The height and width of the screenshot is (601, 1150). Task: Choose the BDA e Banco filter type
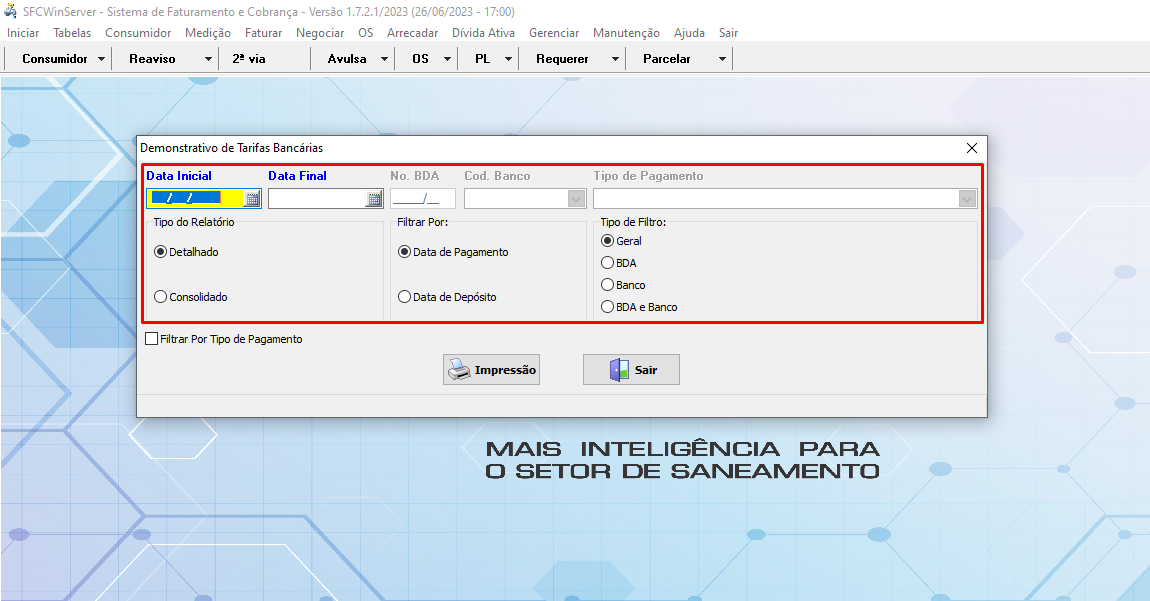click(x=607, y=307)
